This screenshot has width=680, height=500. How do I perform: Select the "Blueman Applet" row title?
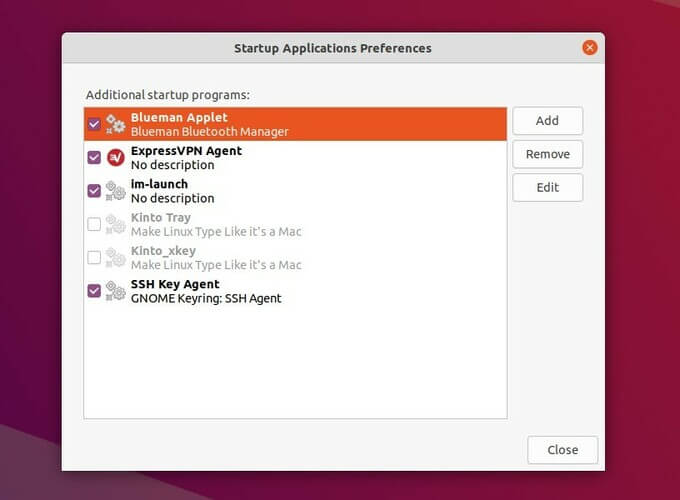(179, 118)
